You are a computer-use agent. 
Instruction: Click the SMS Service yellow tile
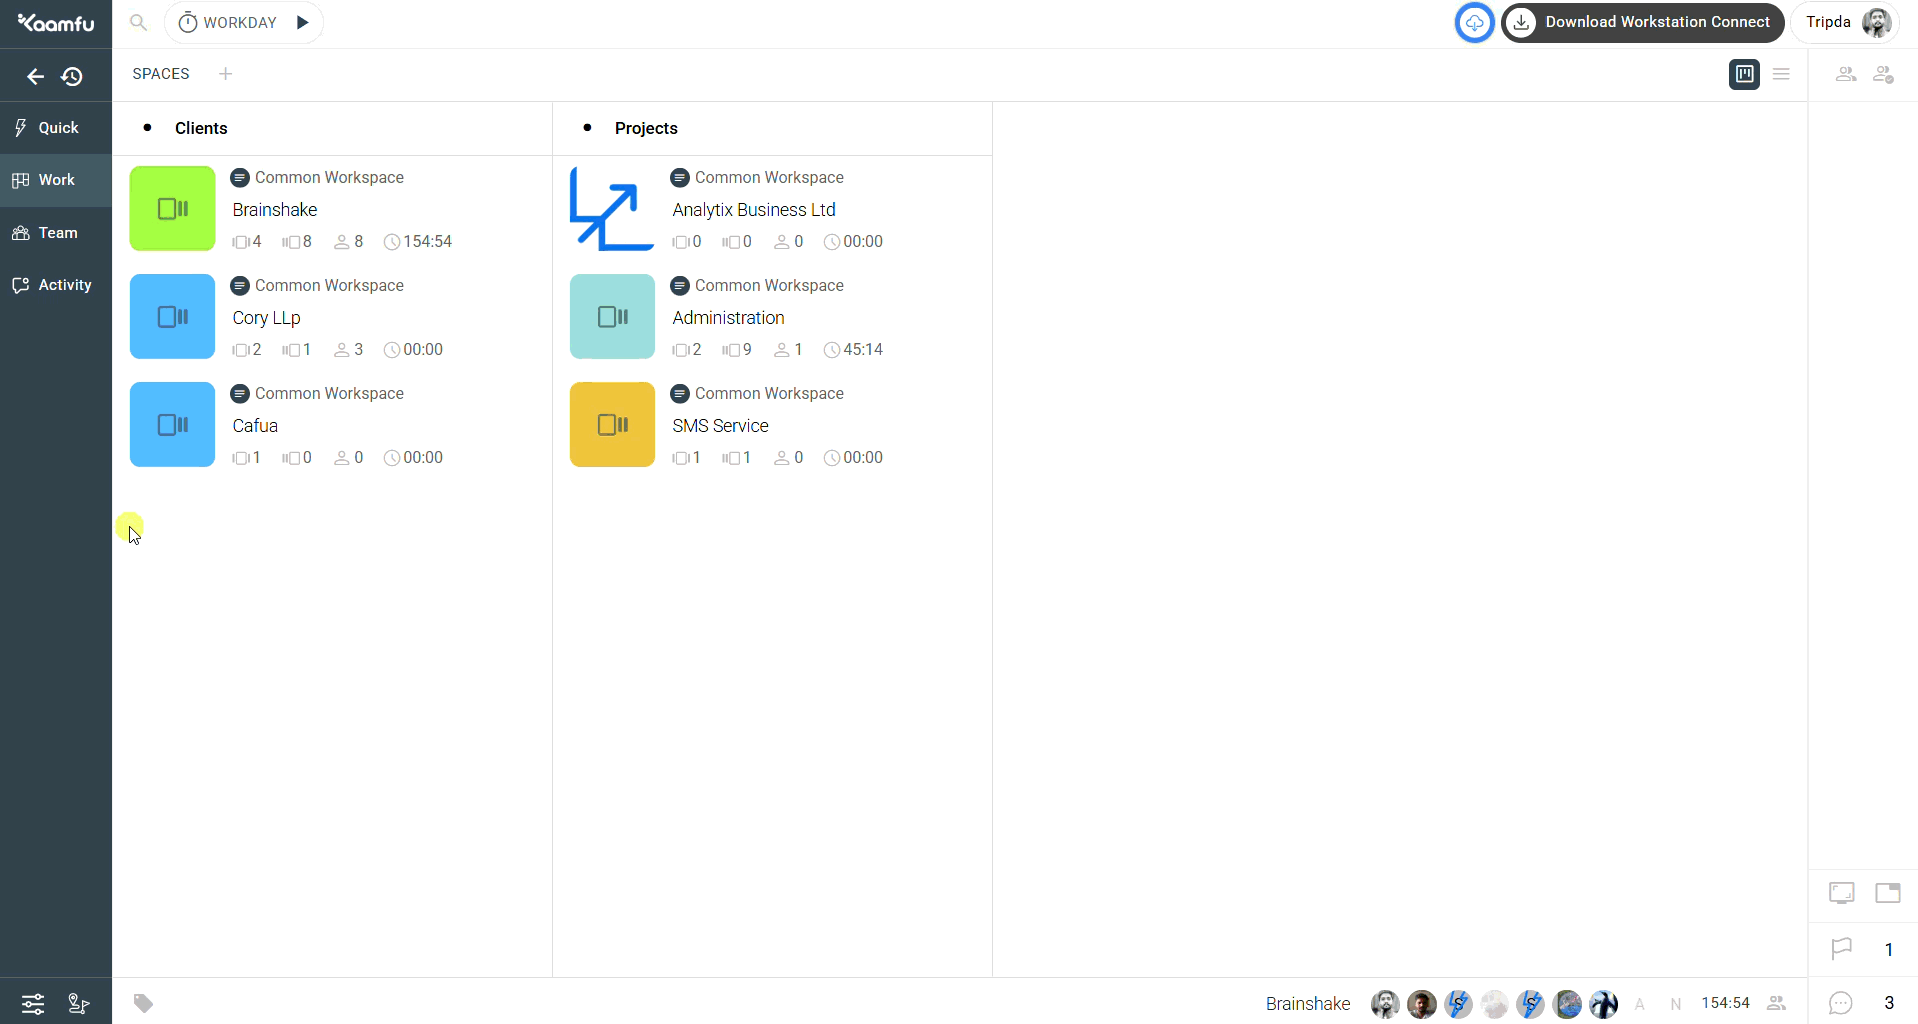point(612,424)
